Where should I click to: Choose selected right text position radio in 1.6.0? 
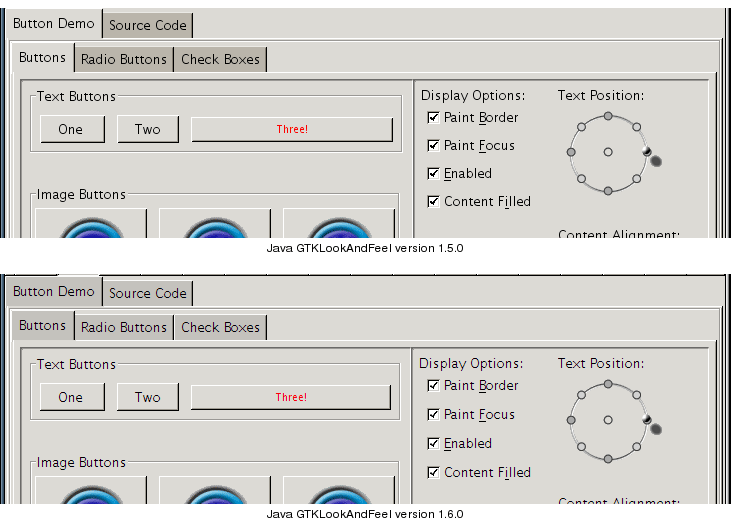coord(647,419)
